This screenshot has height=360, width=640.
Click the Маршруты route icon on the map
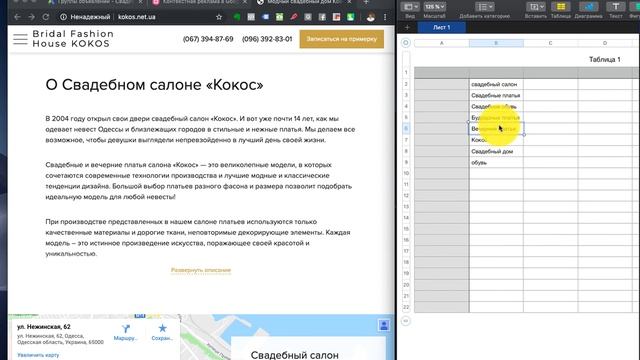pos(125,329)
